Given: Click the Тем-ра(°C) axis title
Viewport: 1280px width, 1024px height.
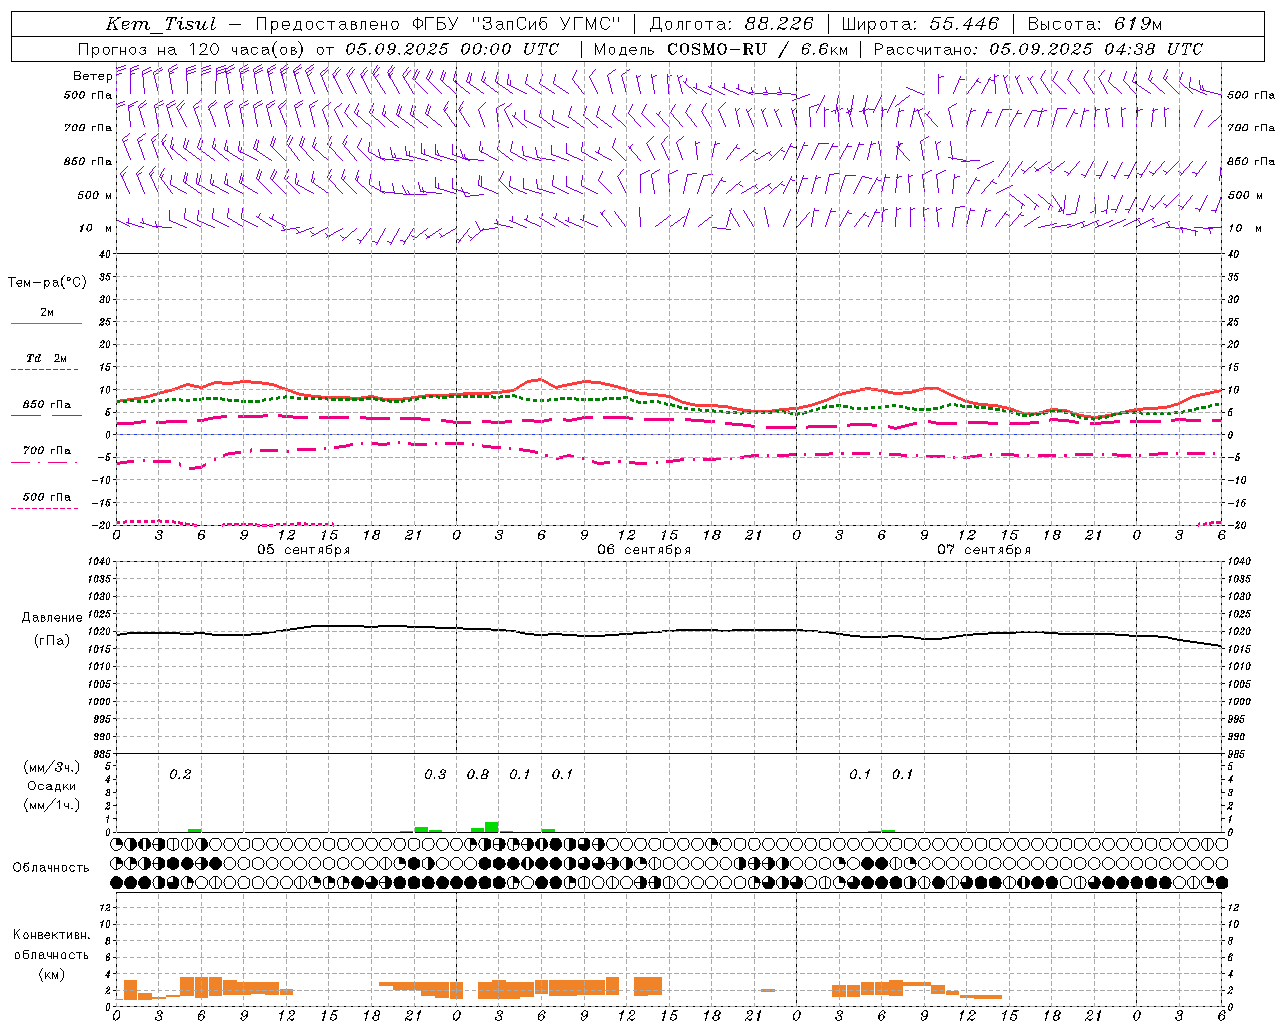Looking at the screenshot, I should click(47, 282).
